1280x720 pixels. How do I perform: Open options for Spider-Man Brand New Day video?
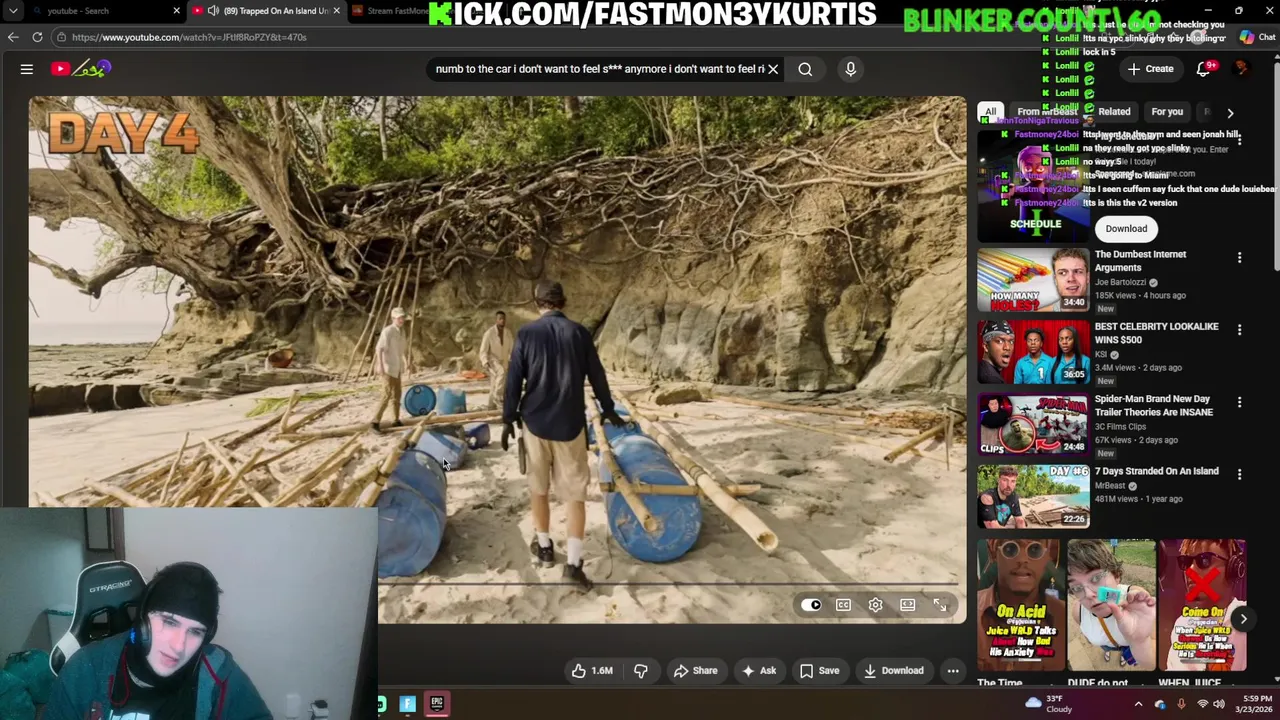click(x=1239, y=402)
